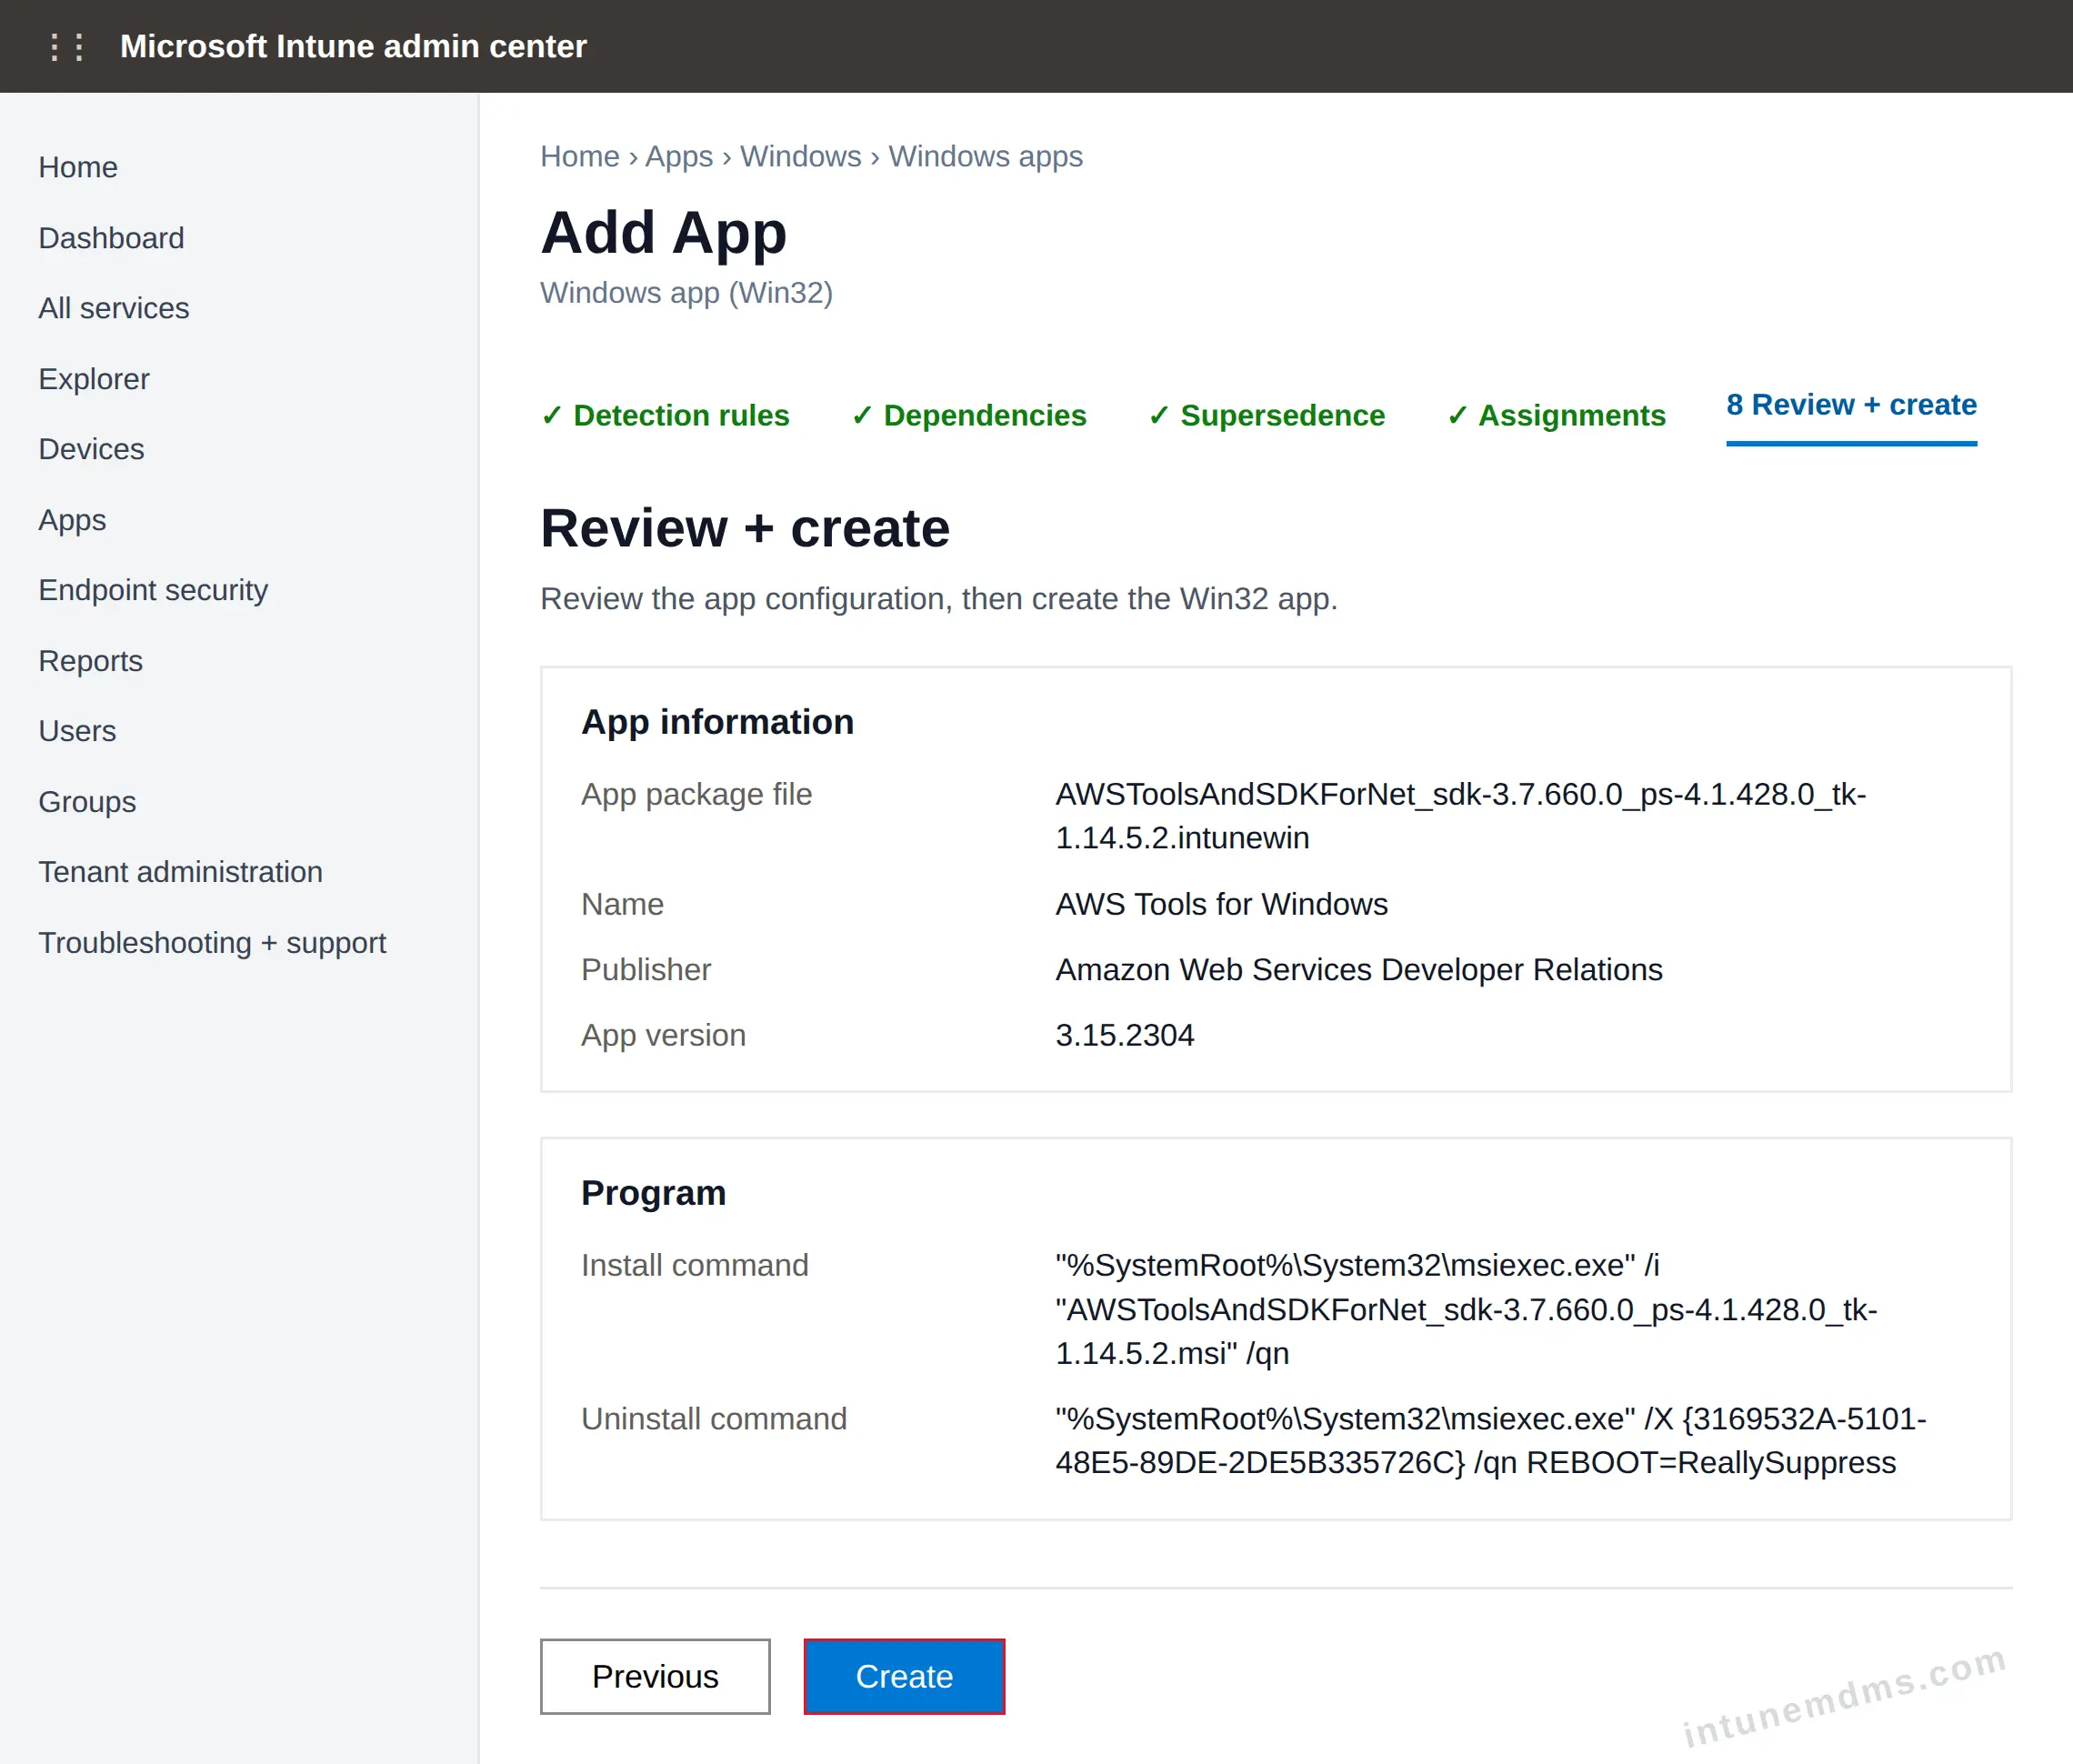Click the 'Review the app configuration' description text
This screenshot has width=2073, height=1764.
tap(938, 598)
